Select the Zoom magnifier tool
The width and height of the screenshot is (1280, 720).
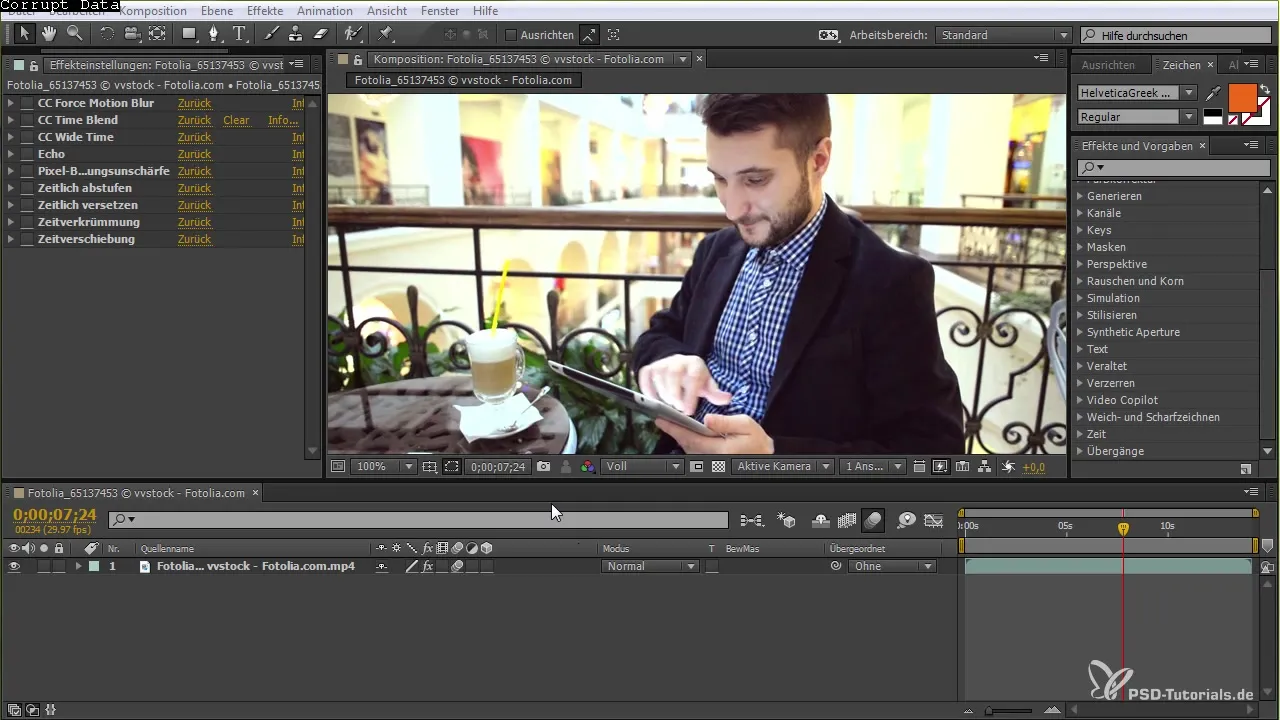tap(74, 34)
